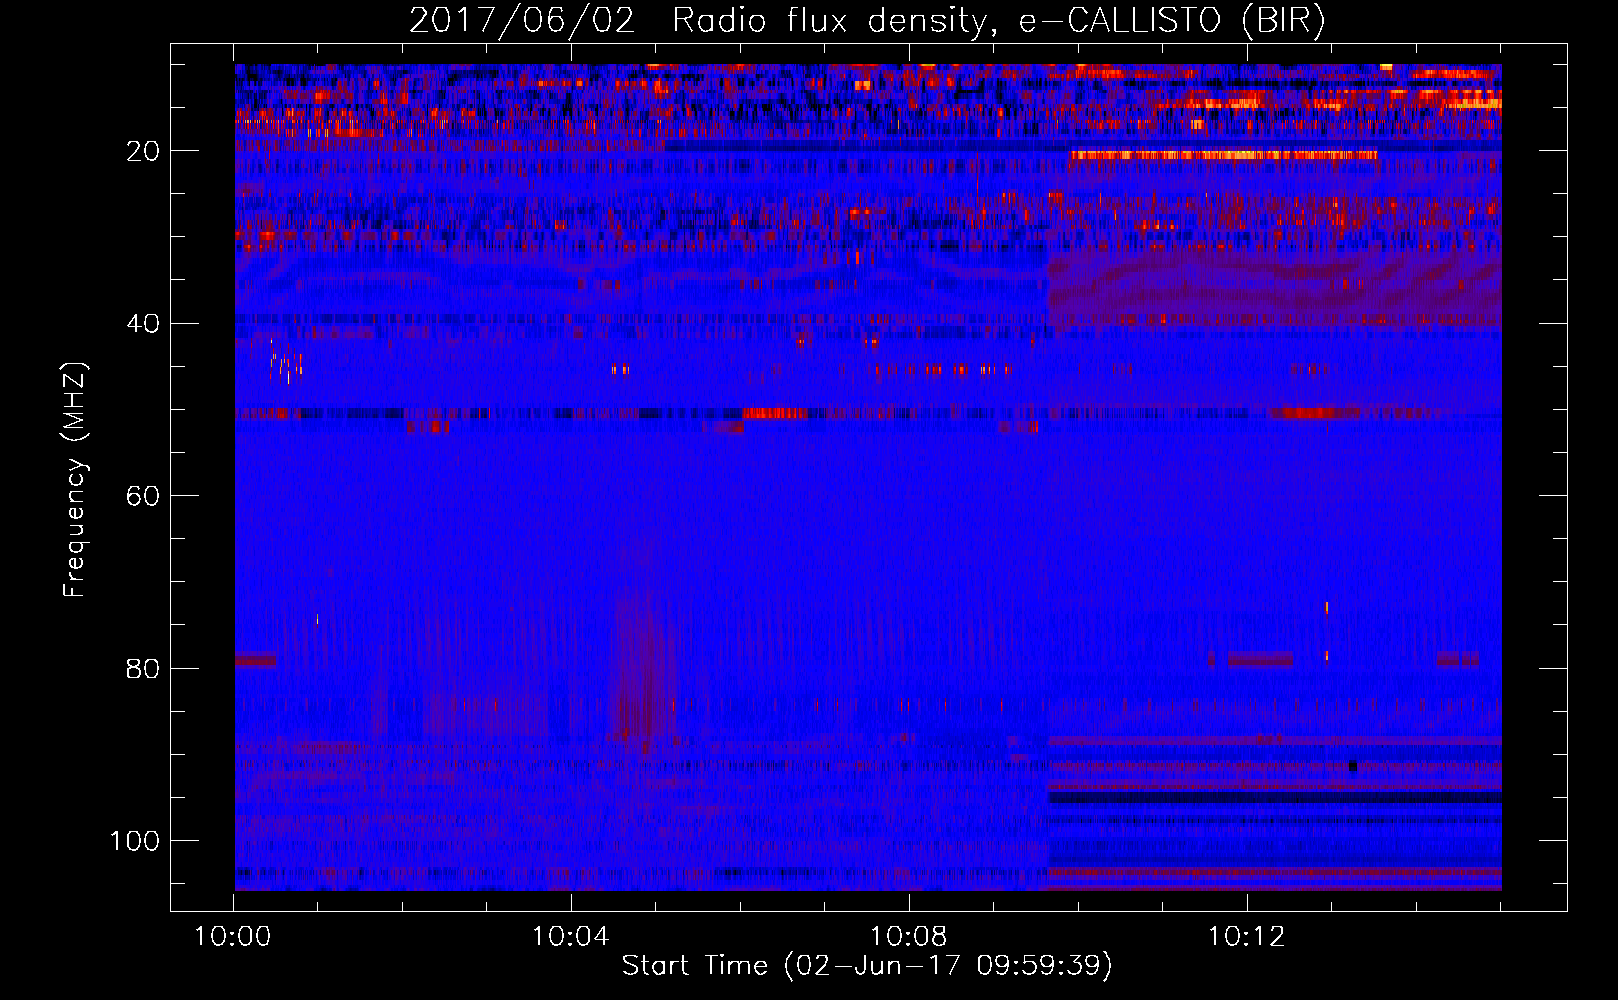1618x1000 pixels.
Task: Click the red burst at 50 MHz after 10:06
Action: (774, 413)
